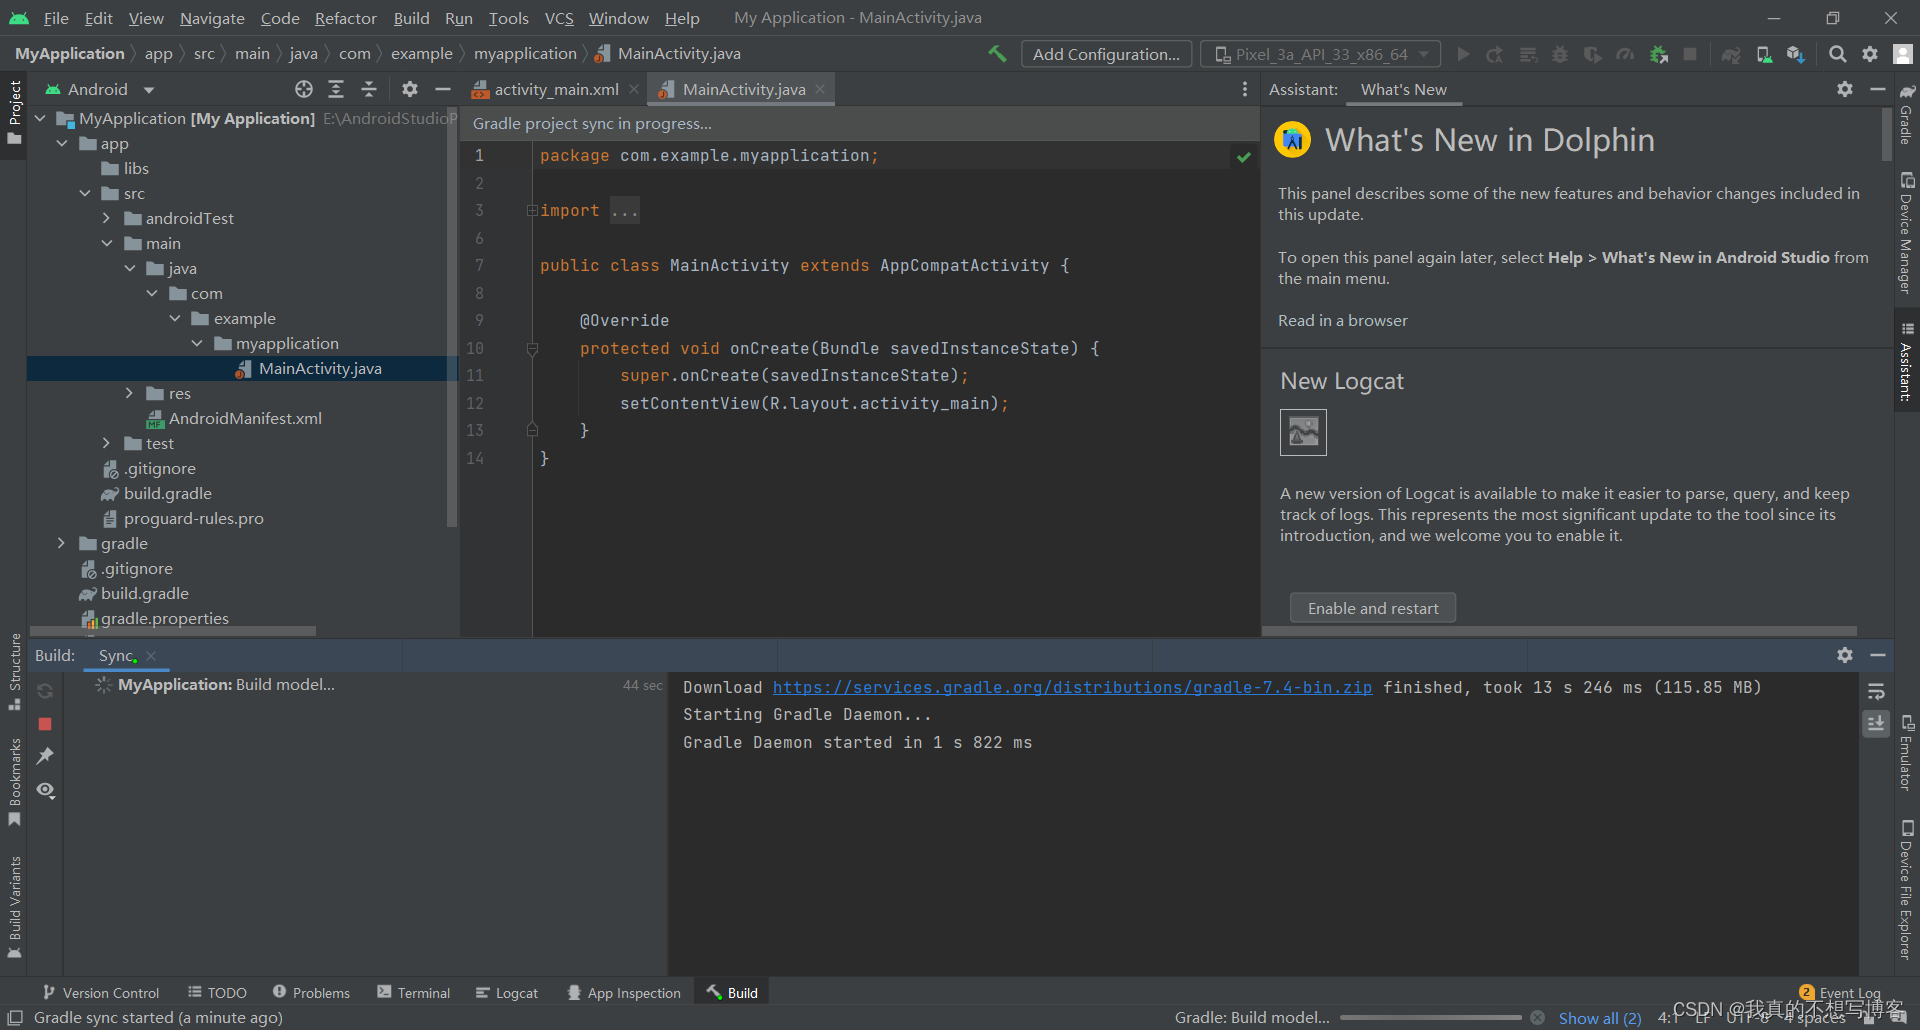Toggle Project tool window on left strip
Viewport: 1920px width, 1030px height.
(x=14, y=112)
